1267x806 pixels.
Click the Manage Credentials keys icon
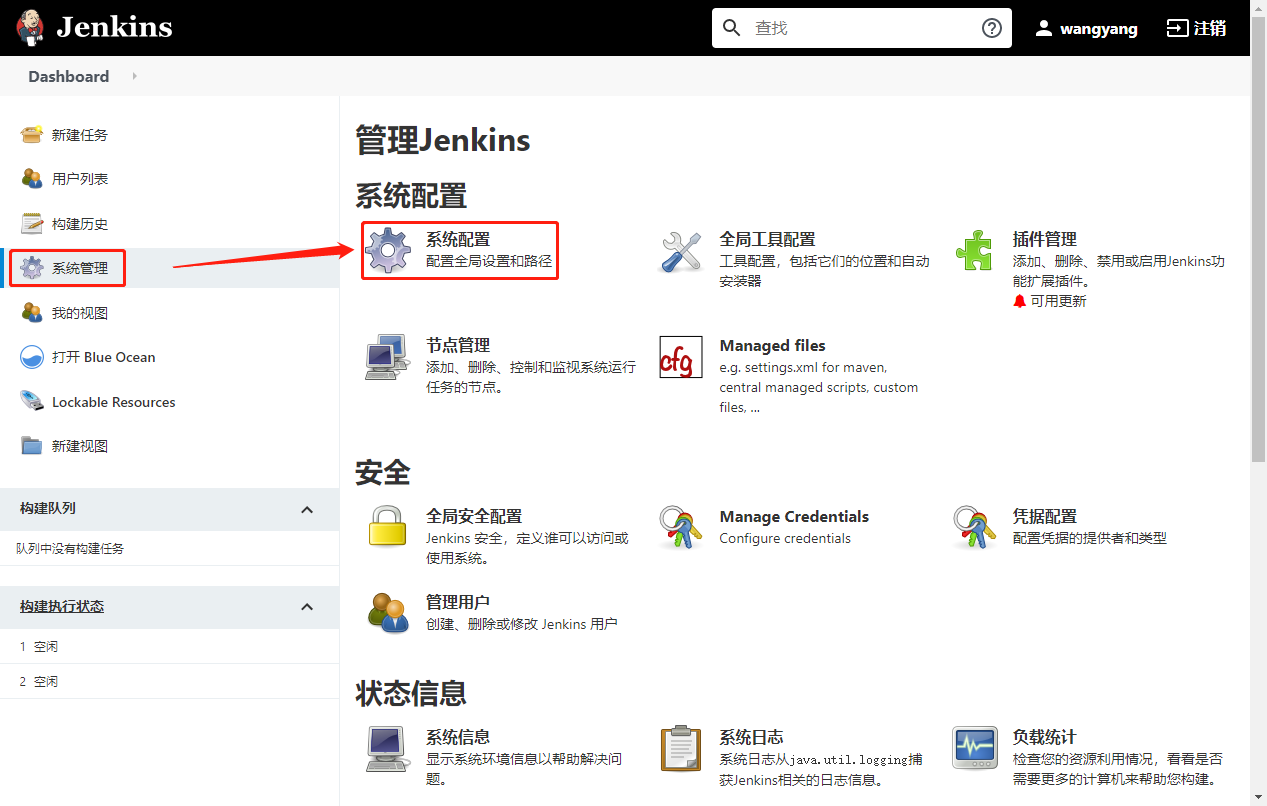click(681, 527)
